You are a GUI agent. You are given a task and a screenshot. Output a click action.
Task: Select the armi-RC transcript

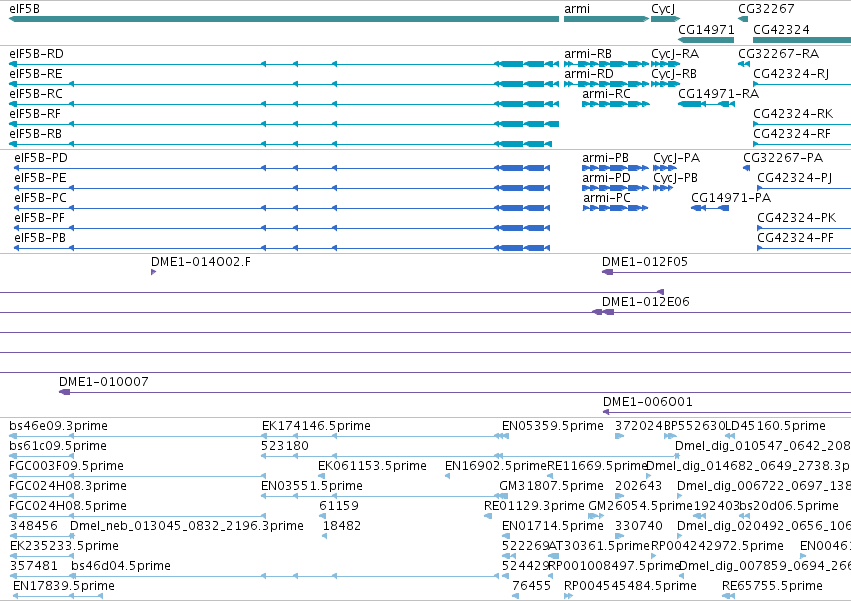point(615,104)
